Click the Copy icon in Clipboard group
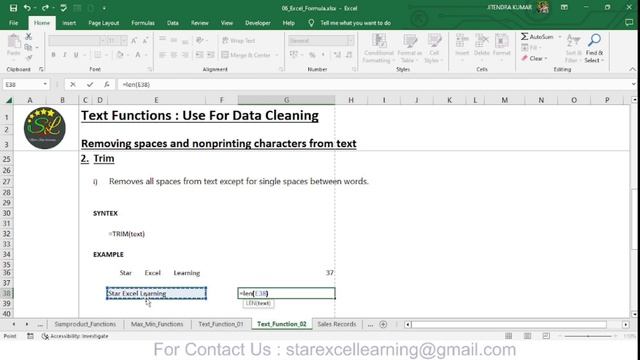Image resolution: width=640 pixels, height=360 pixels. click(28, 47)
